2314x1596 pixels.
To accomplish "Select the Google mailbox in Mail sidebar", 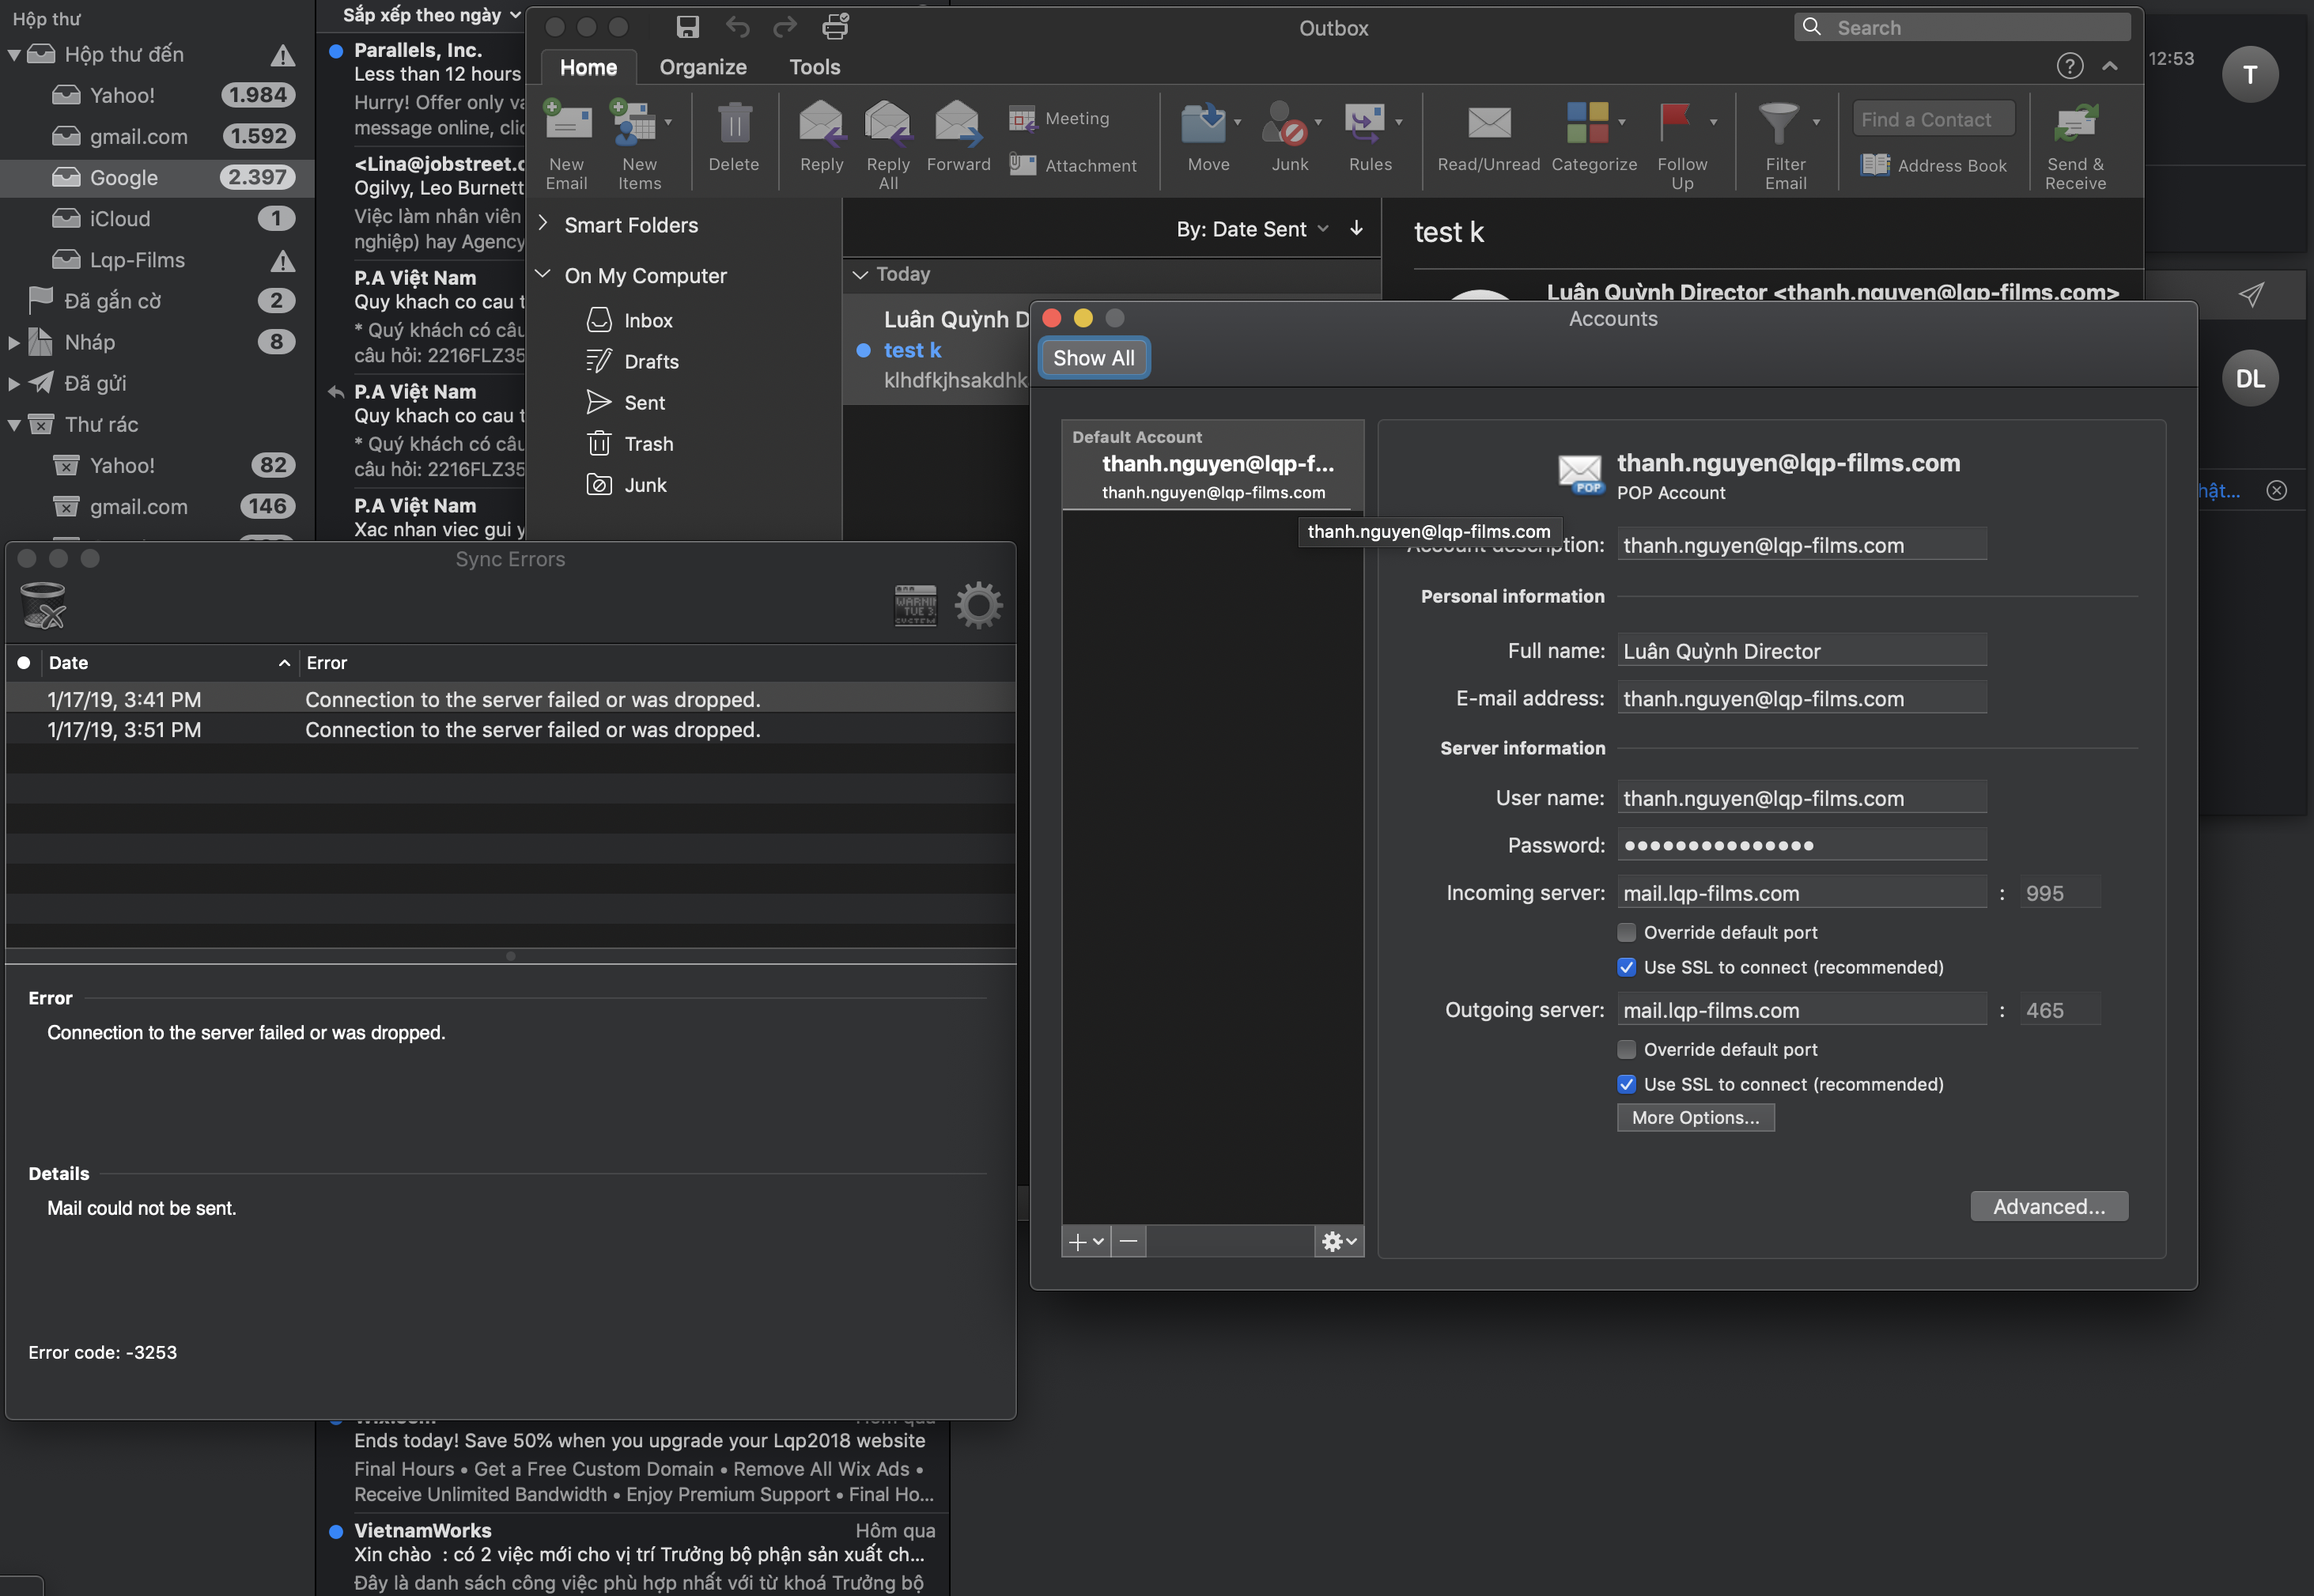I will click(x=157, y=178).
